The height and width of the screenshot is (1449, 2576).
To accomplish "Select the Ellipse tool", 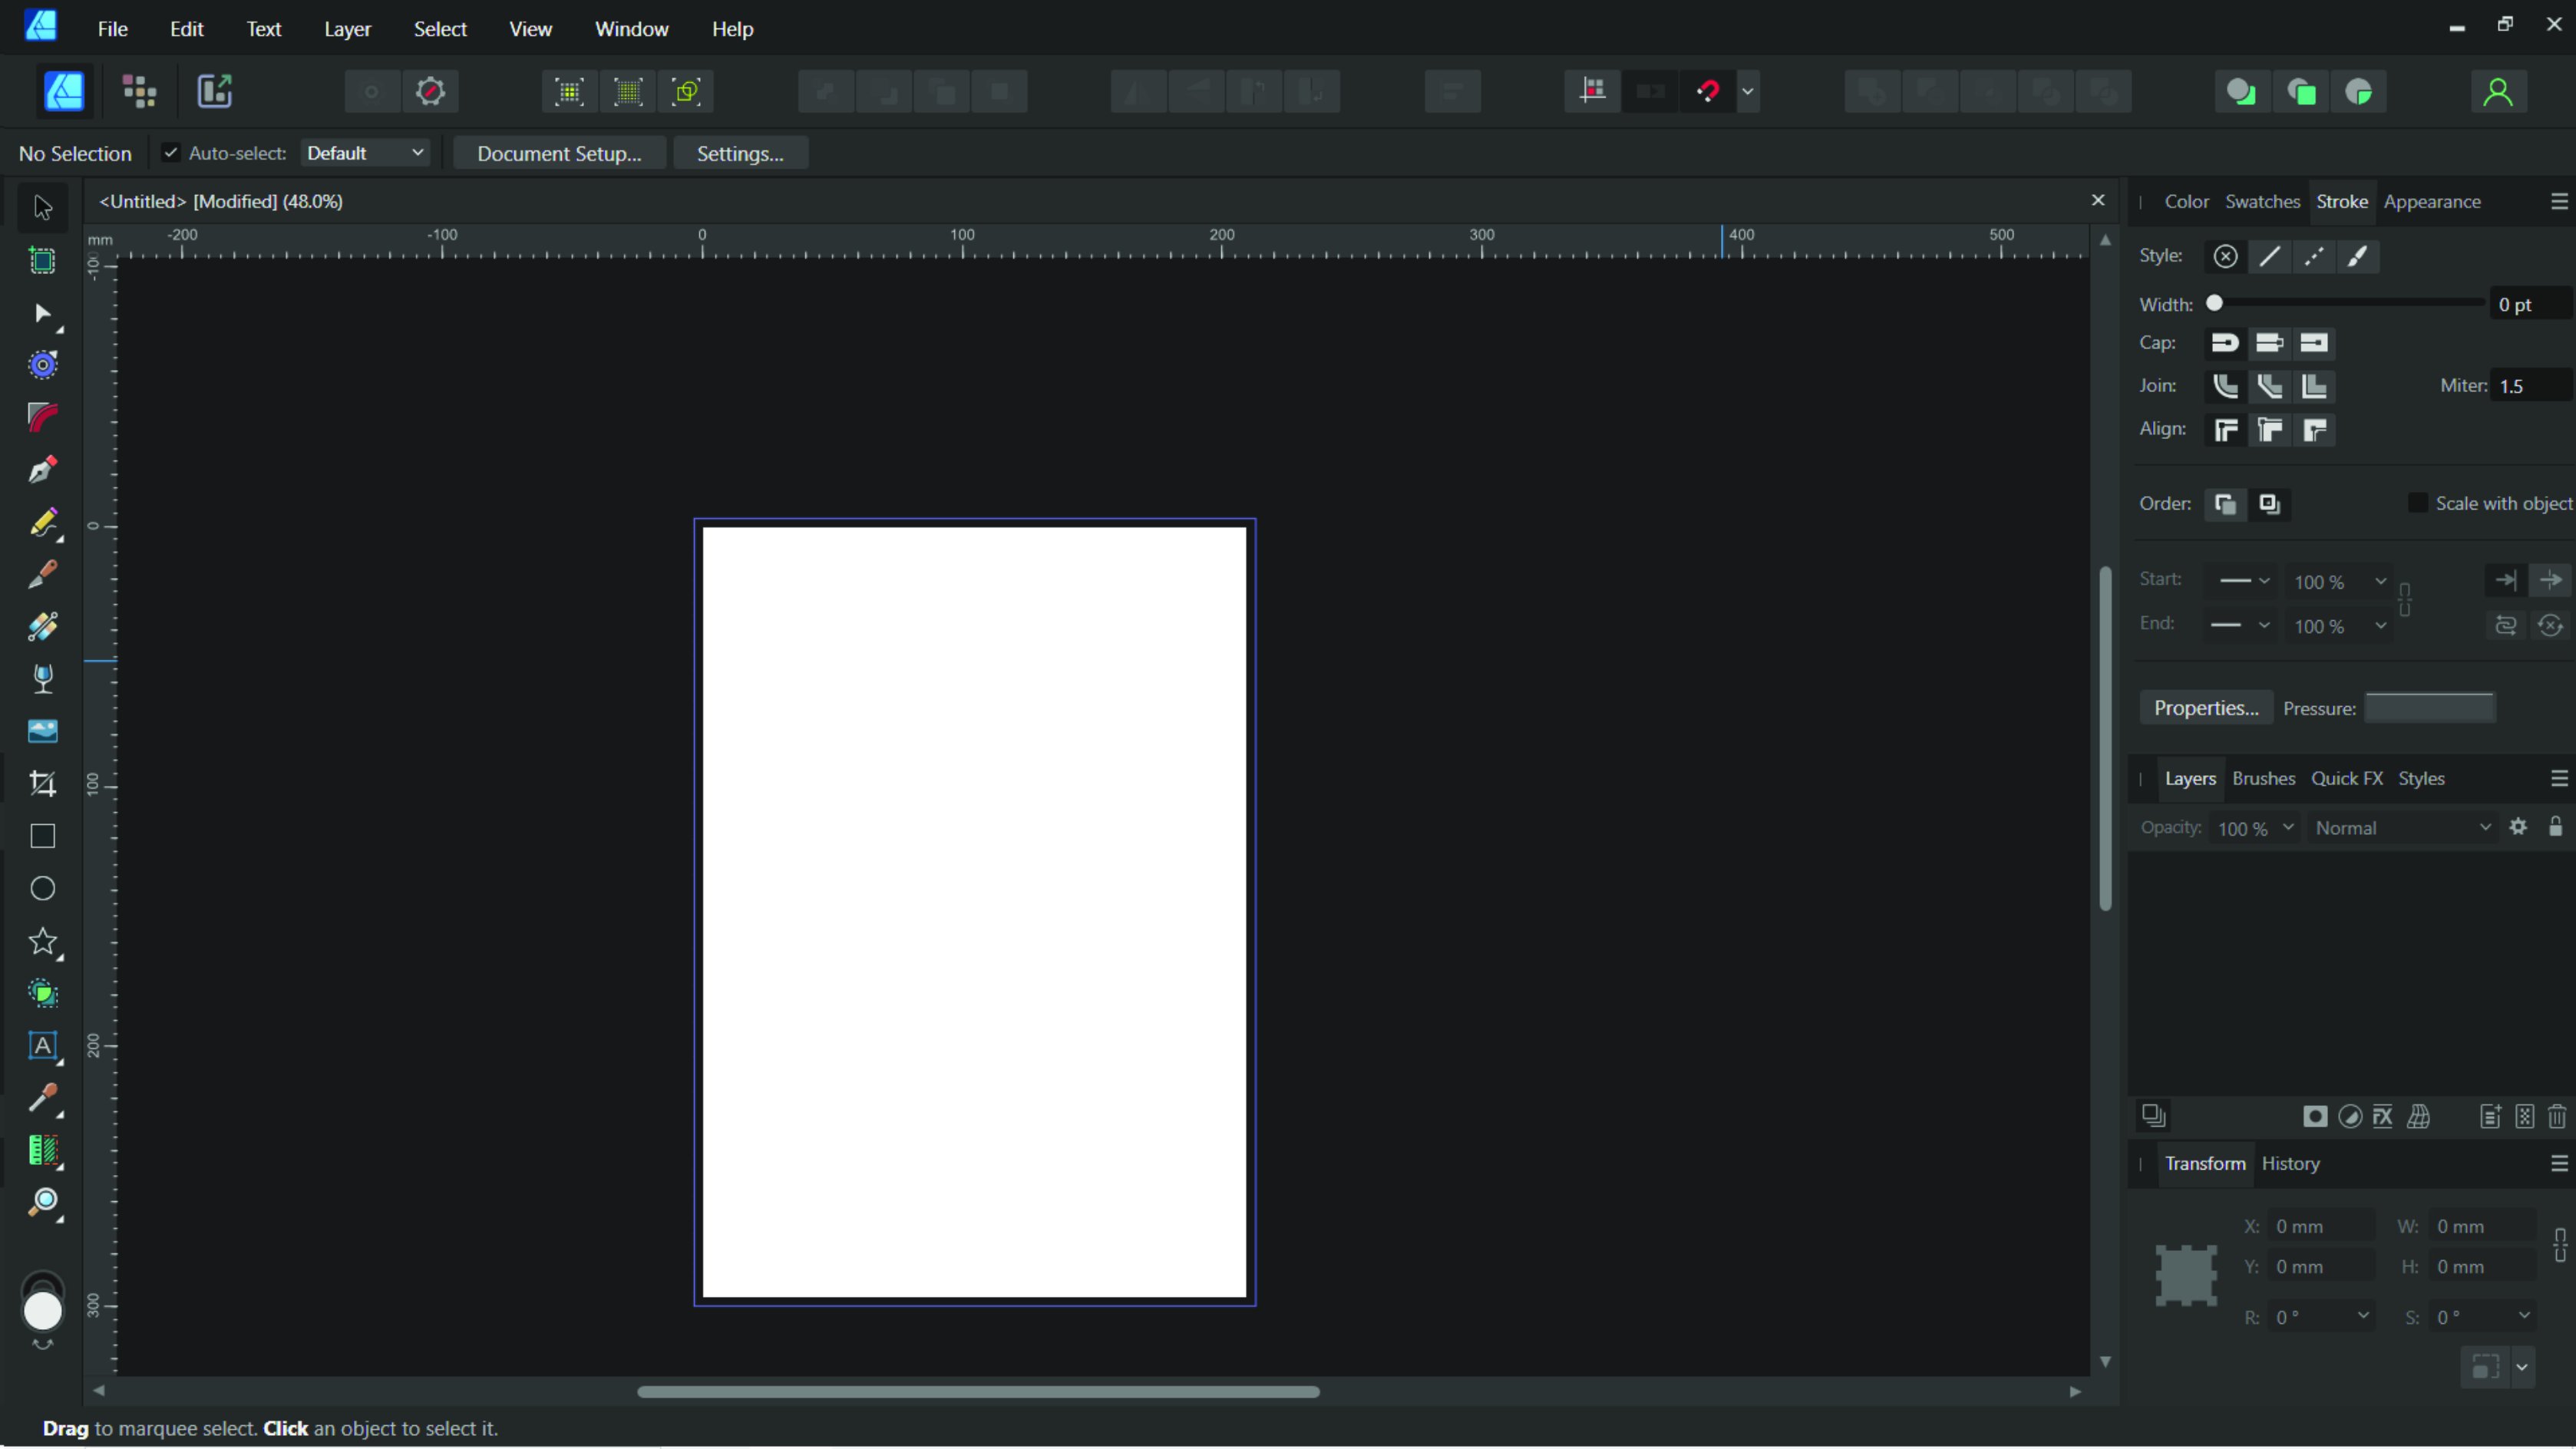I will point(42,888).
